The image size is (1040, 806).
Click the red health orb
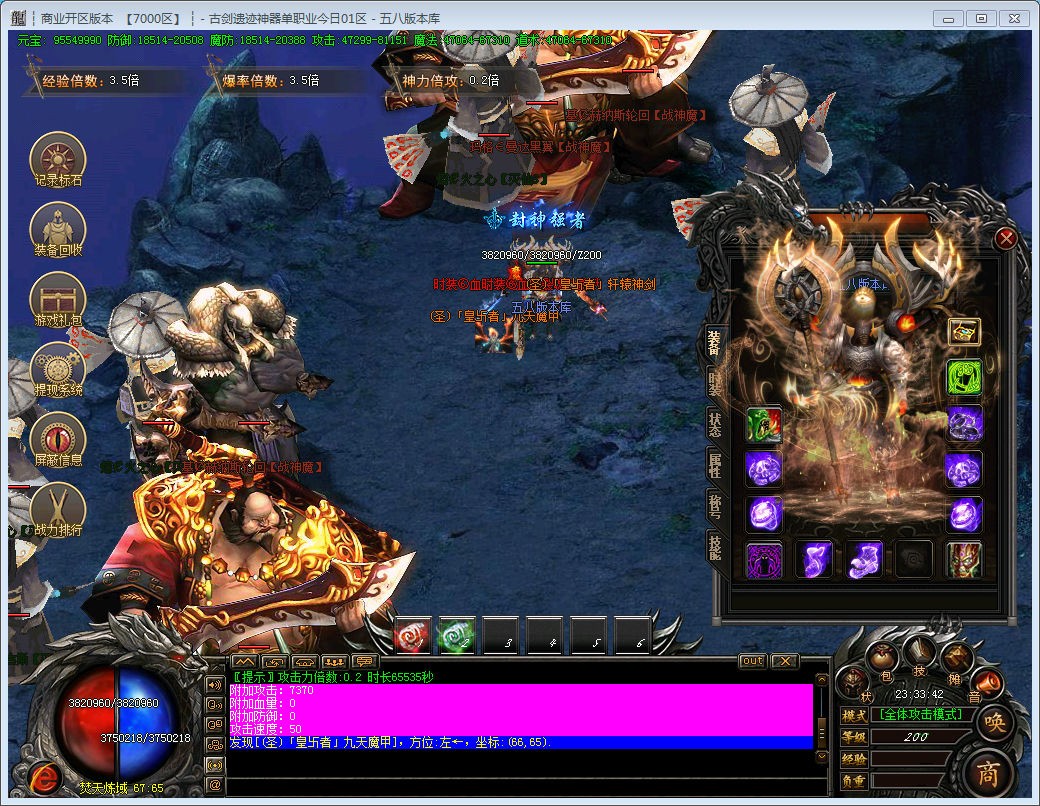pos(87,725)
